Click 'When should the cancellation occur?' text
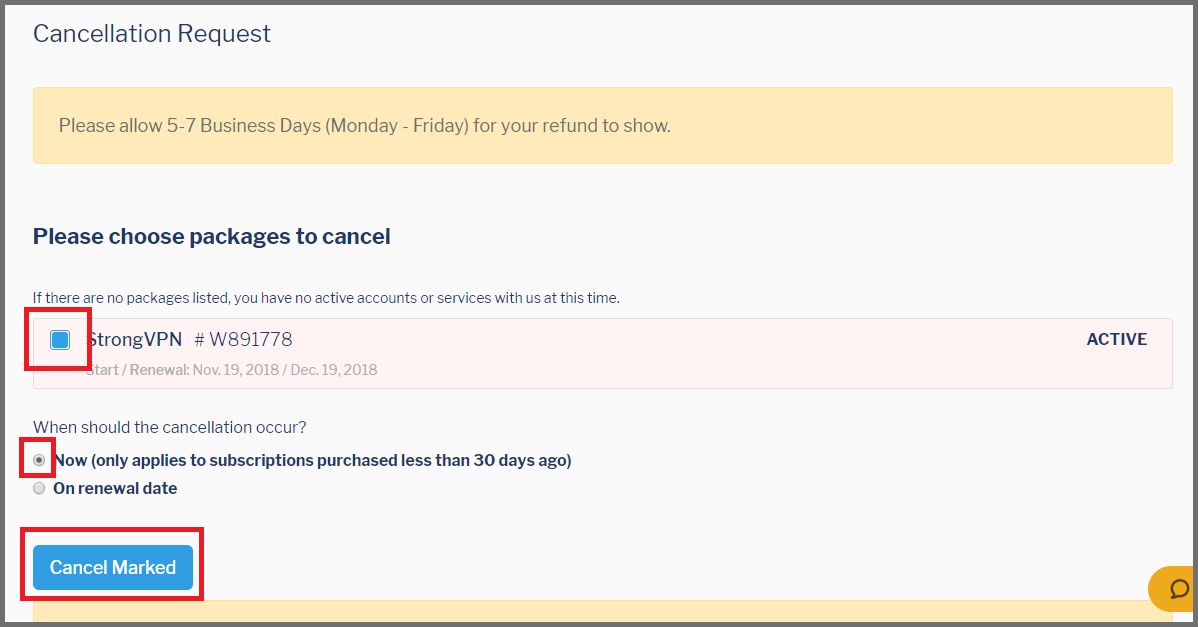Image resolution: width=1198 pixels, height=627 pixels. coord(170,428)
